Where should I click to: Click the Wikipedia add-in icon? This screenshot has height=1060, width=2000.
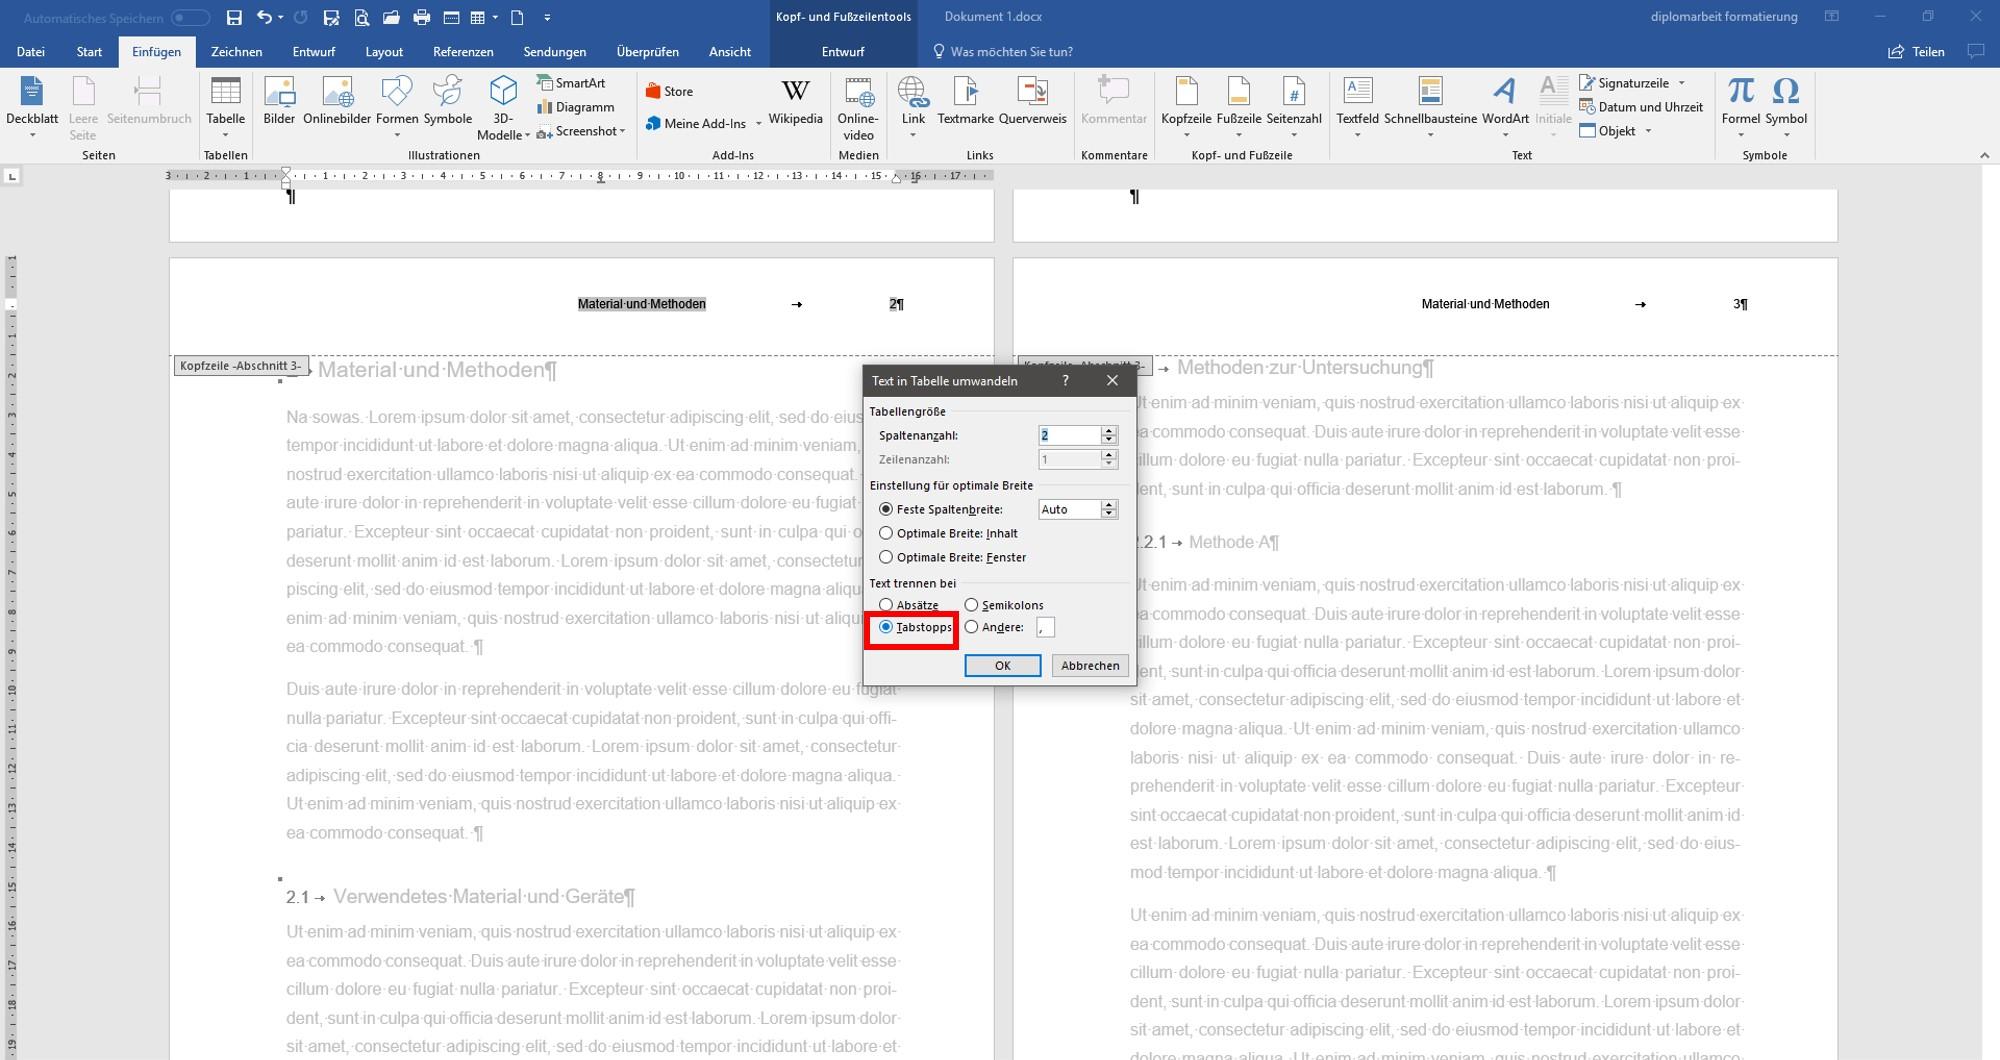(x=795, y=100)
